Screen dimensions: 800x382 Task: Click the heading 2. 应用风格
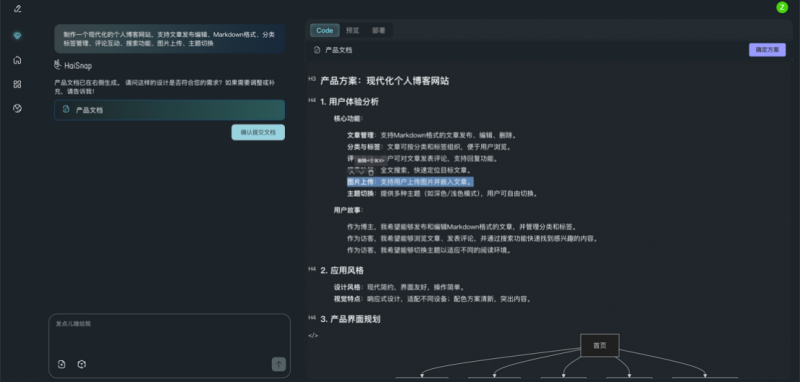click(x=342, y=270)
